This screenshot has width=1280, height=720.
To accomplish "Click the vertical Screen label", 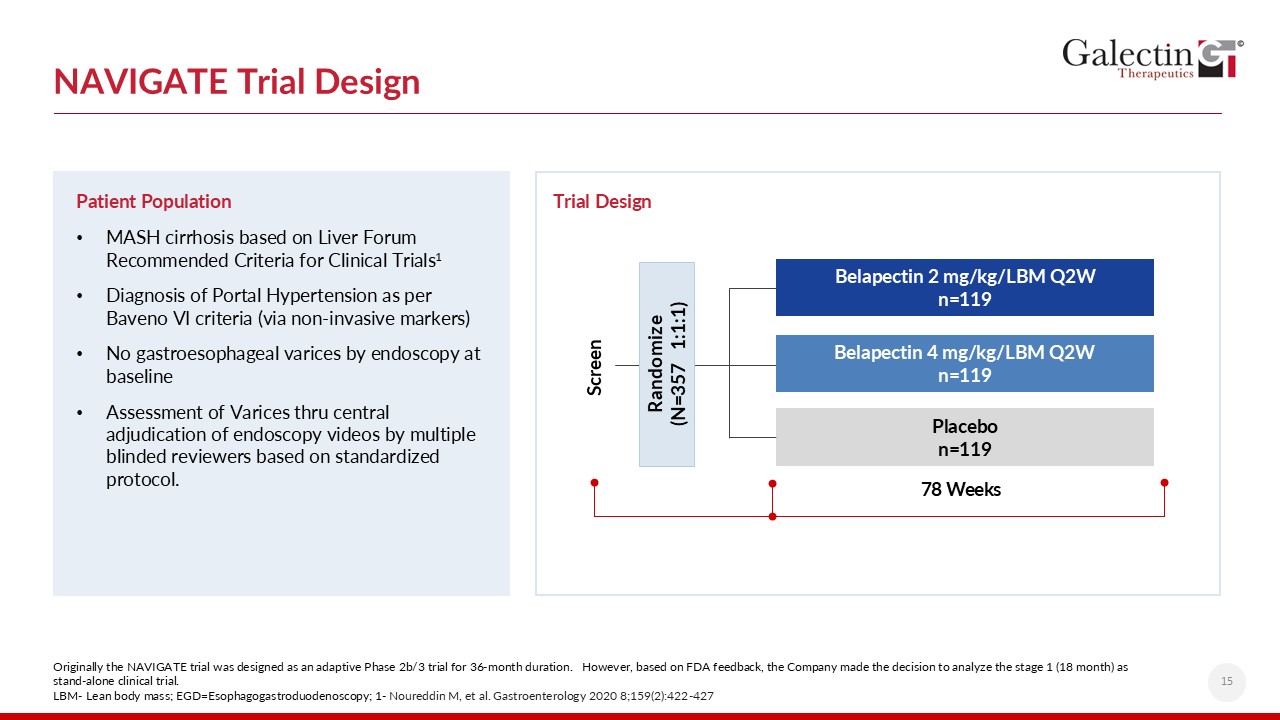I will pyautogui.click(x=595, y=367).
